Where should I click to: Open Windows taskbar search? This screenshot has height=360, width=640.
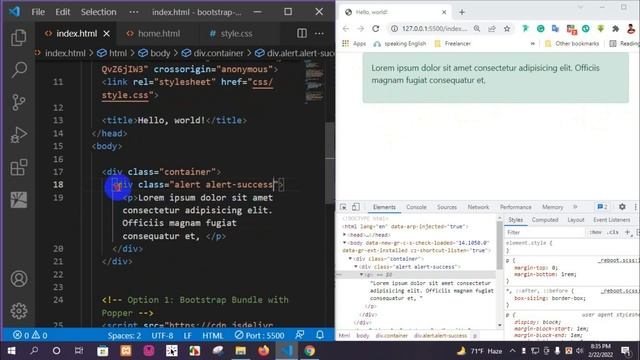pos(34,351)
